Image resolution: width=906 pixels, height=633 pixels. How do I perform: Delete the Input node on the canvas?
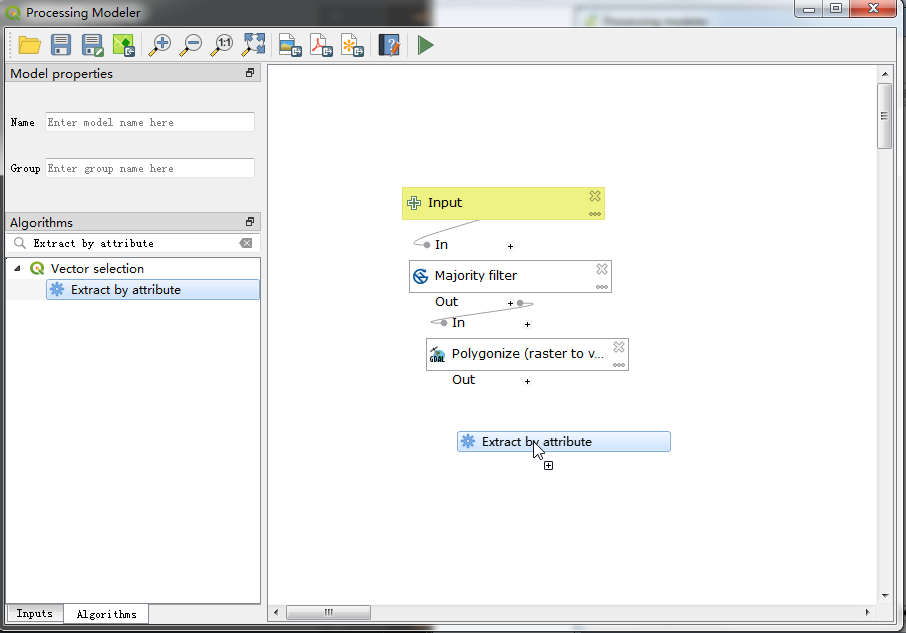tap(595, 196)
